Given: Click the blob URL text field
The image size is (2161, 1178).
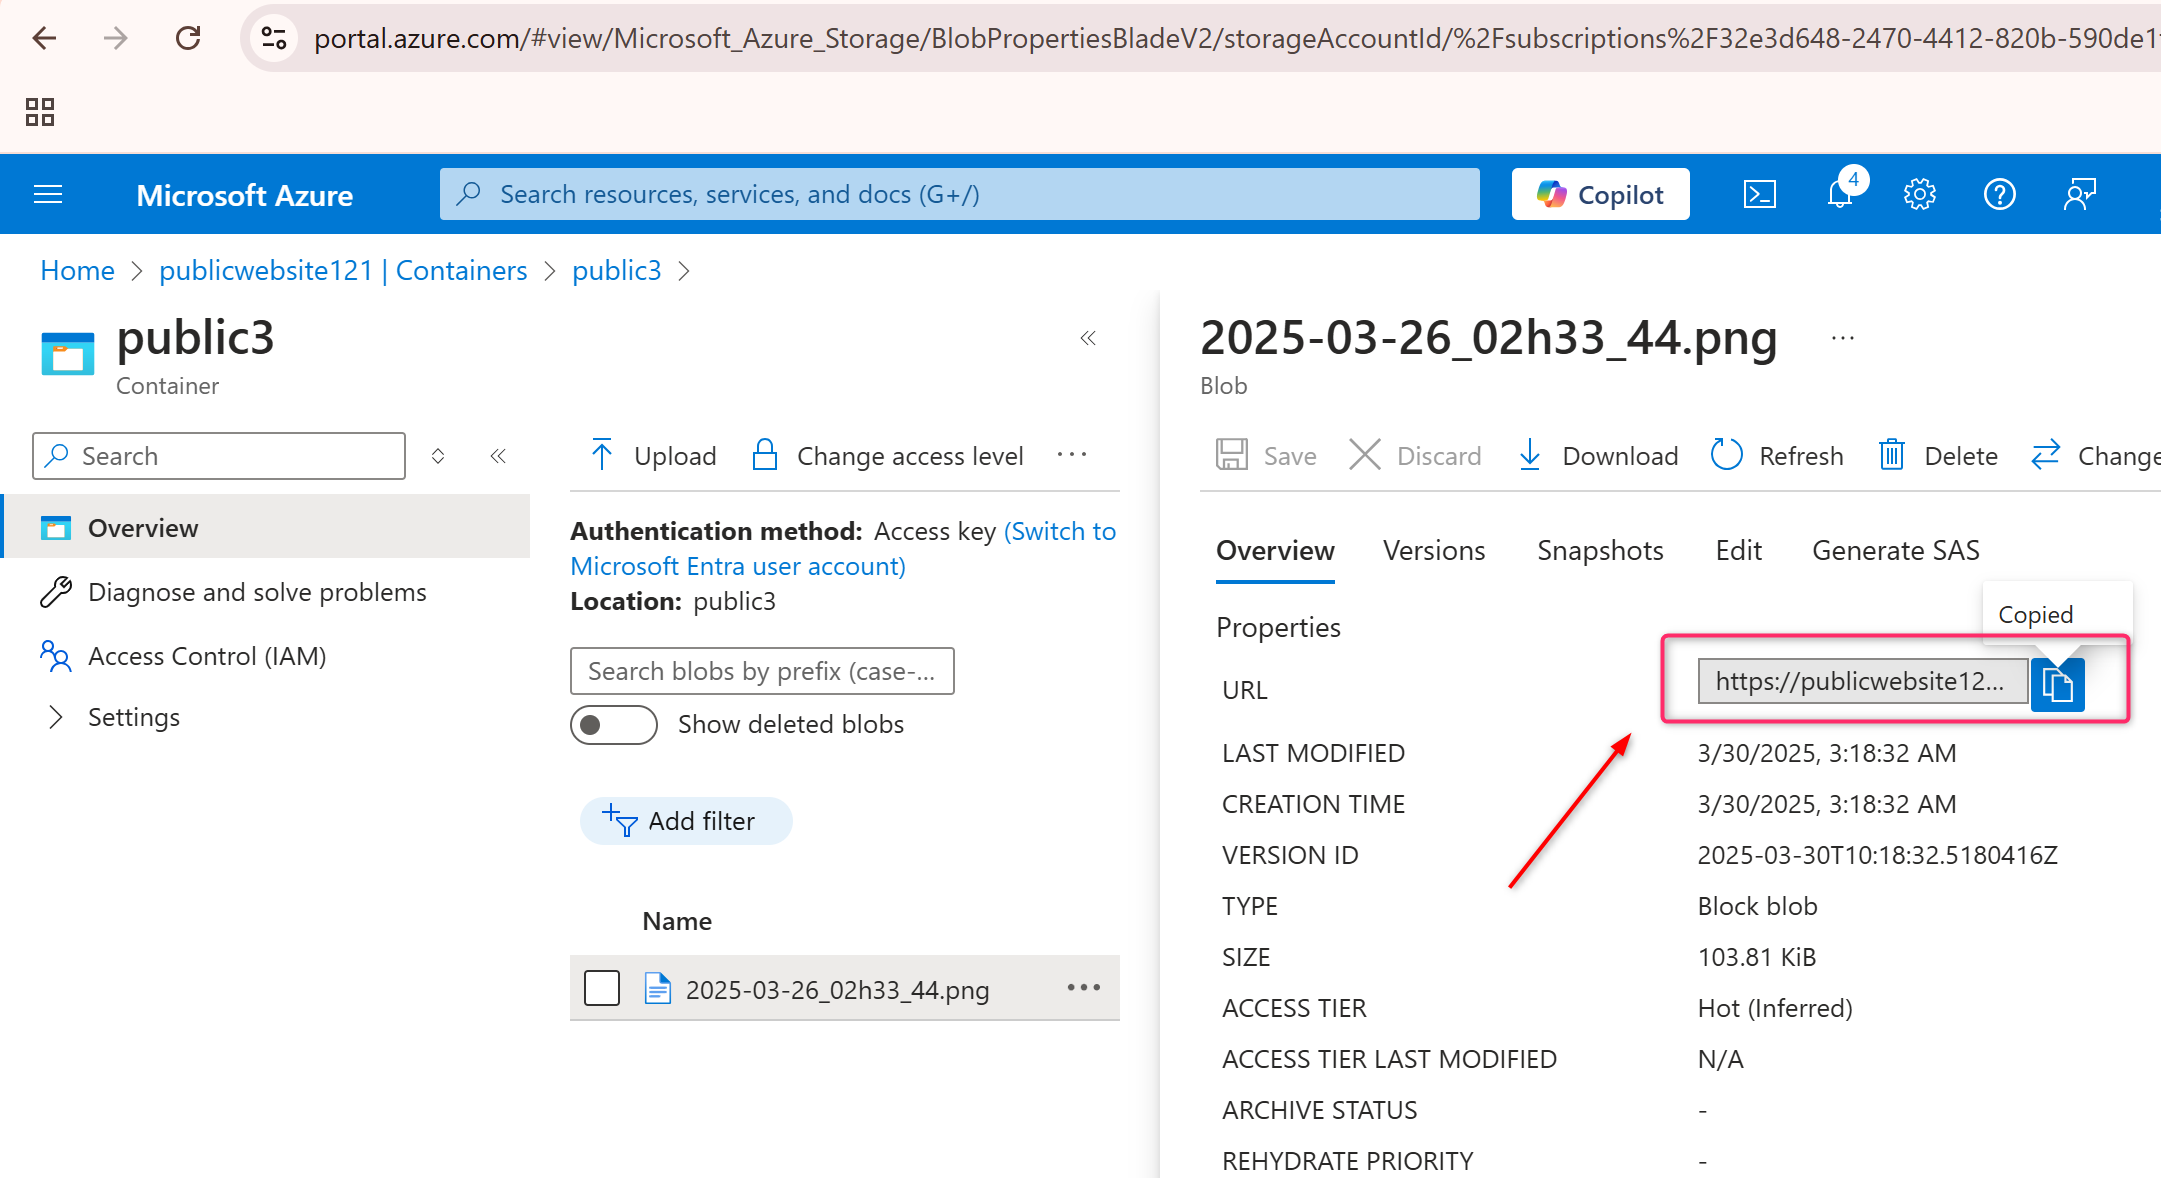Looking at the screenshot, I should point(1862,681).
